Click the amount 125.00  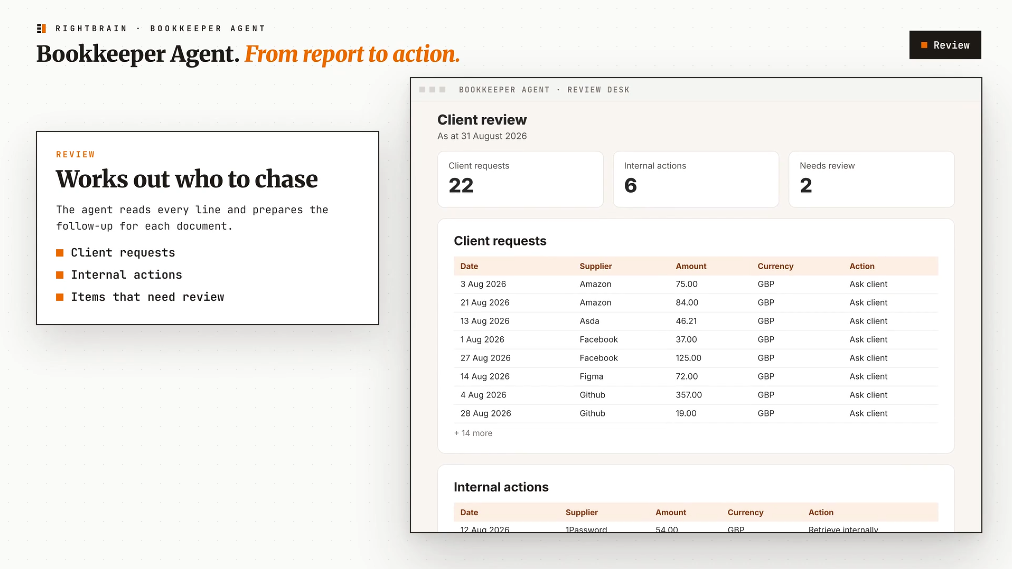[x=688, y=358]
